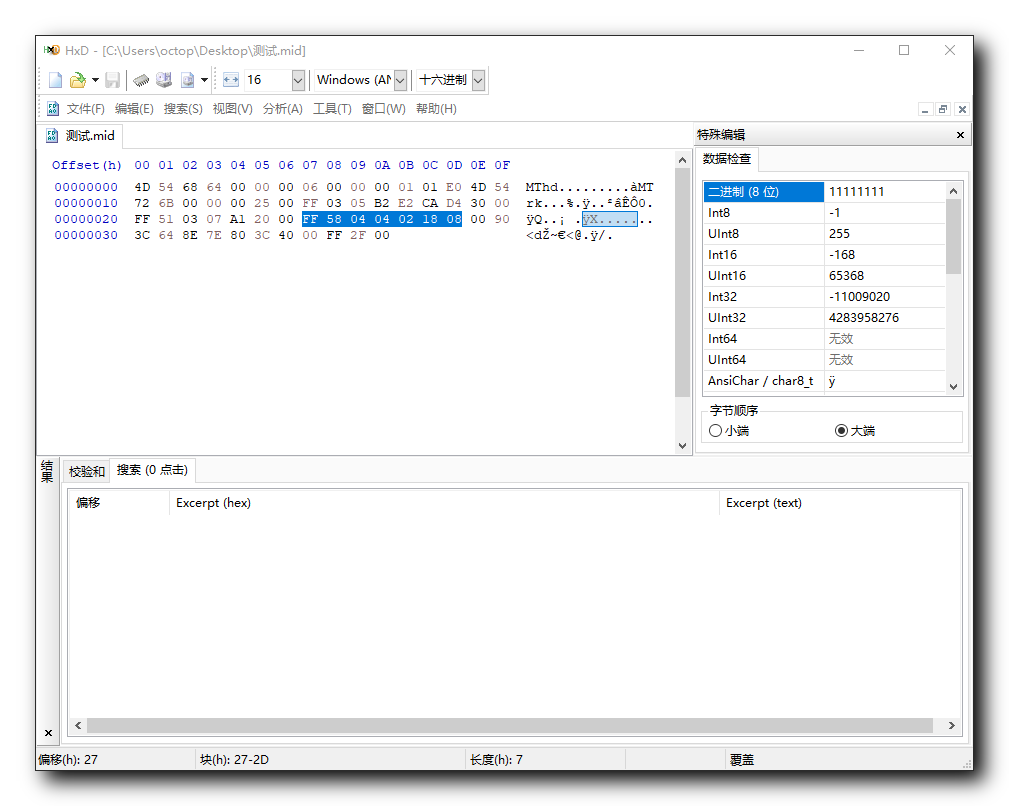Switch to the 校验和 results tab
This screenshot has height=806, width=1009.
click(x=87, y=472)
